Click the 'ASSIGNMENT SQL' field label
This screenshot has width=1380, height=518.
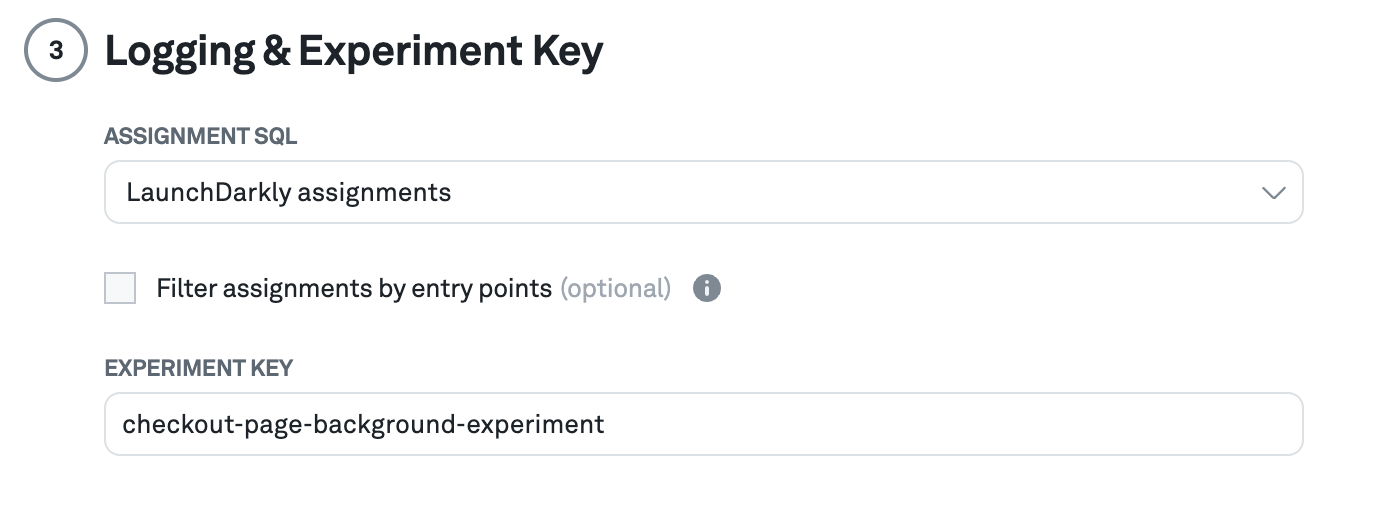(200, 137)
